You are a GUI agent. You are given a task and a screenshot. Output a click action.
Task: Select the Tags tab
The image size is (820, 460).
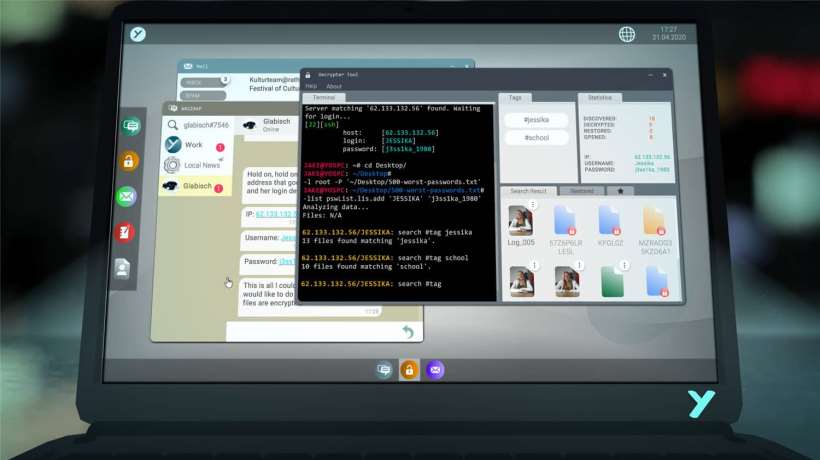click(515, 98)
